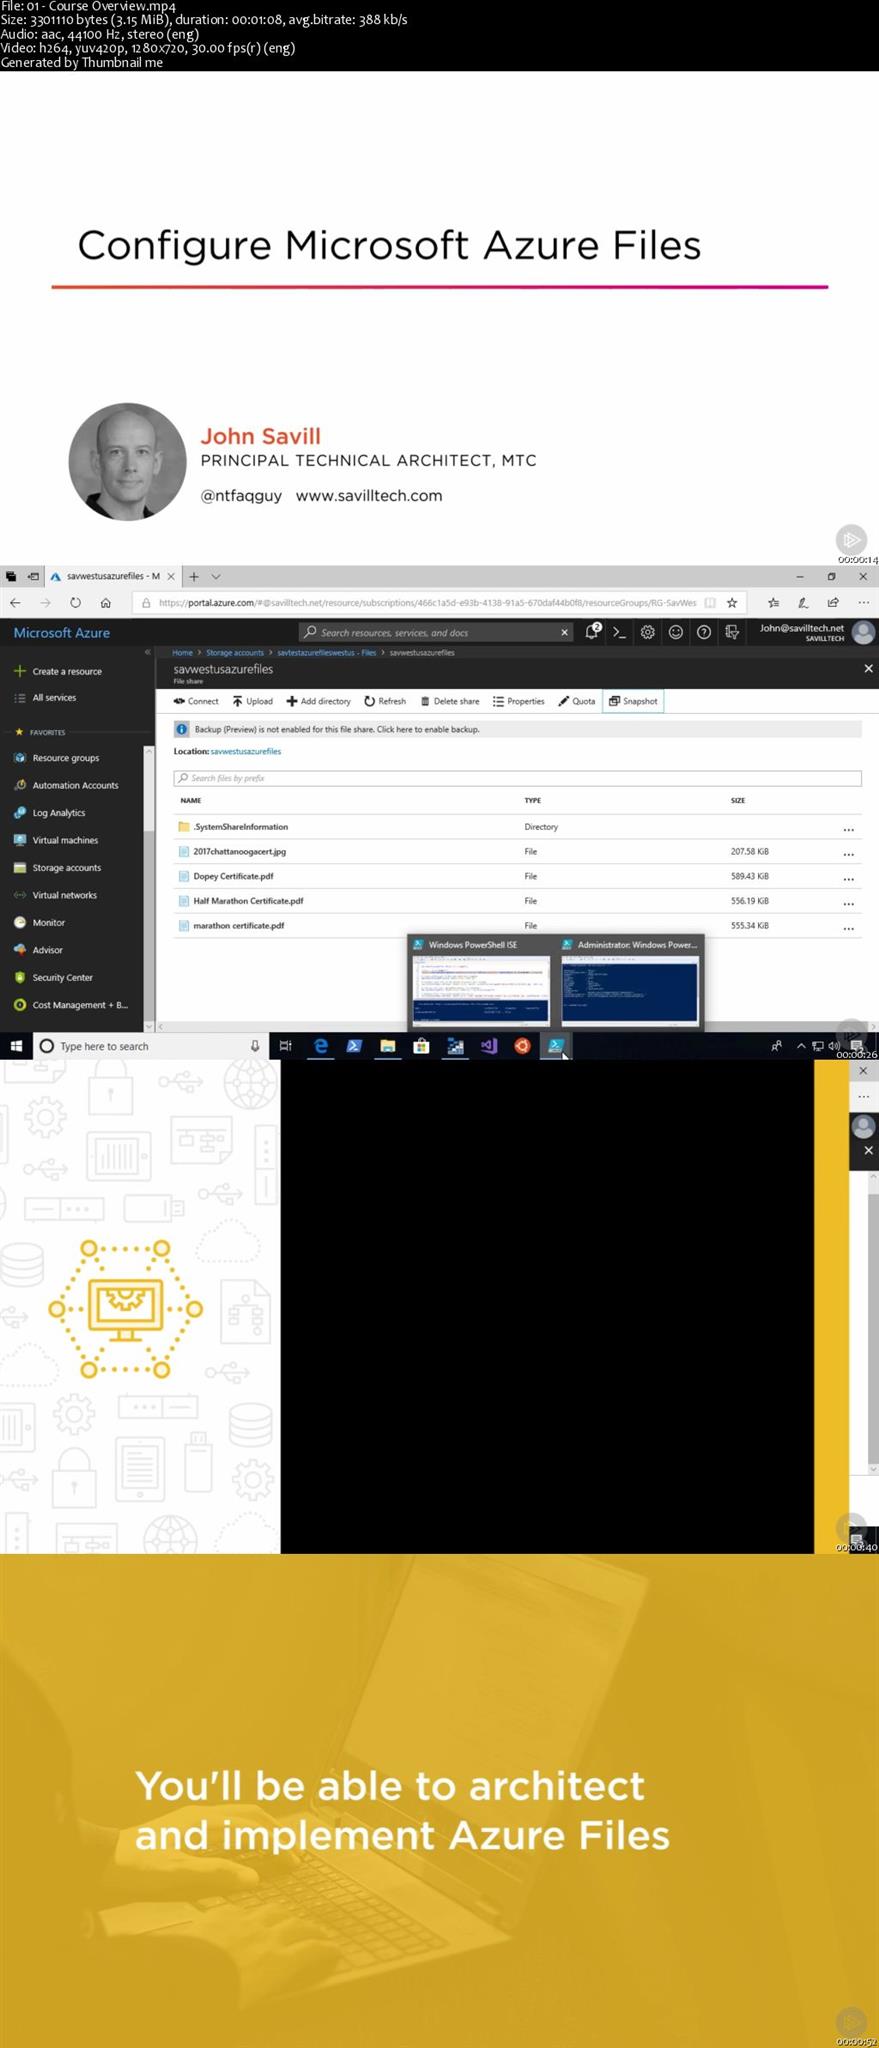Screen dimensions: 879x2048
Task: Click the browser share icon
Action: pos(833,603)
